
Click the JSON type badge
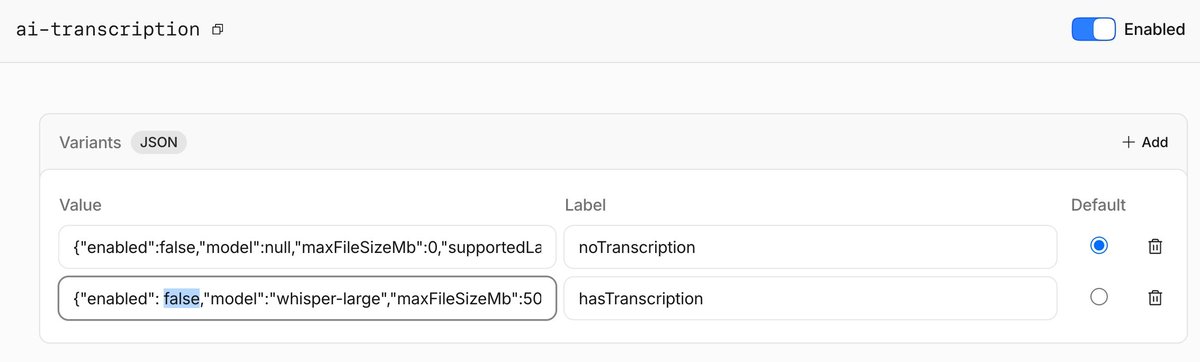[158, 142]
